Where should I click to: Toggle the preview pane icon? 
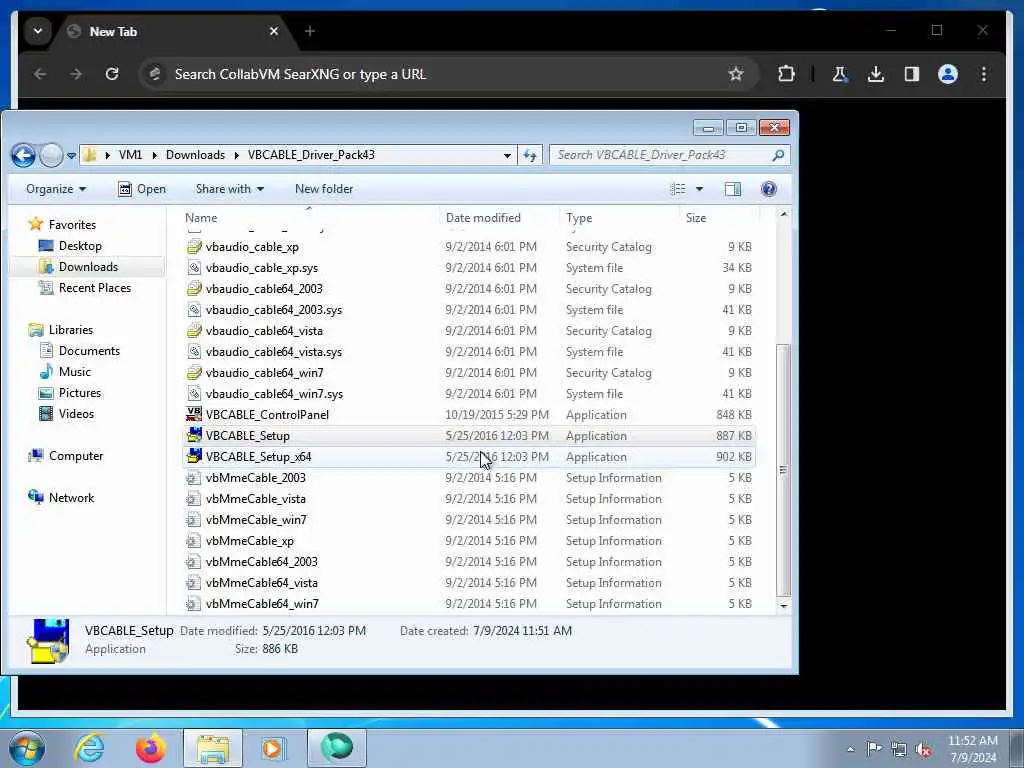tap(733, 189)
